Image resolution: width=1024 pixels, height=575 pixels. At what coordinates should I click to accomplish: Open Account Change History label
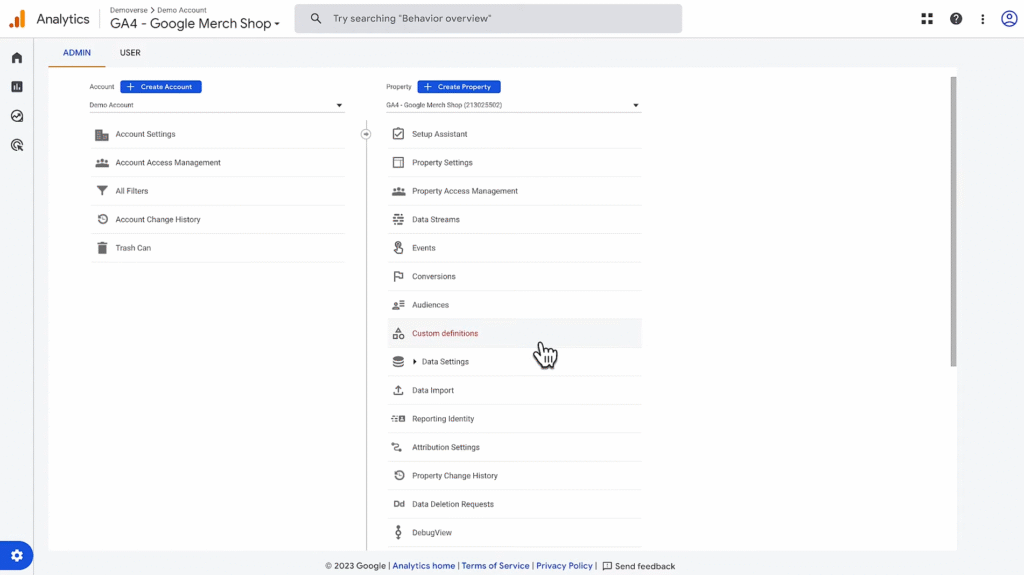pos(158,220)
